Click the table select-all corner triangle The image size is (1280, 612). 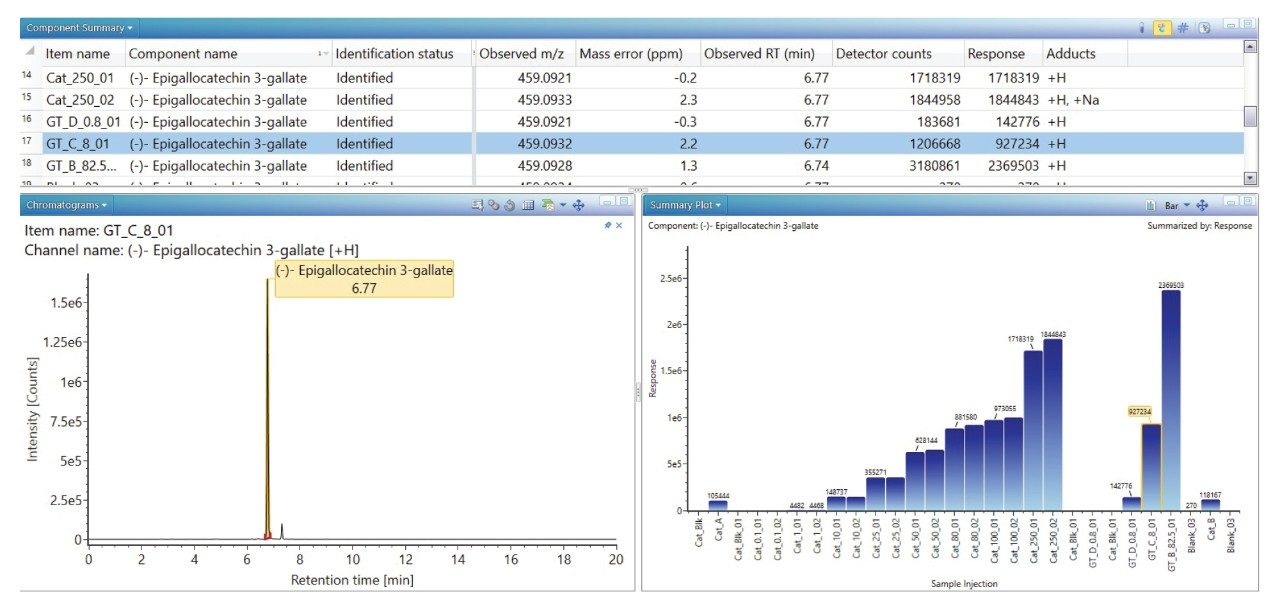pos(29,52)
